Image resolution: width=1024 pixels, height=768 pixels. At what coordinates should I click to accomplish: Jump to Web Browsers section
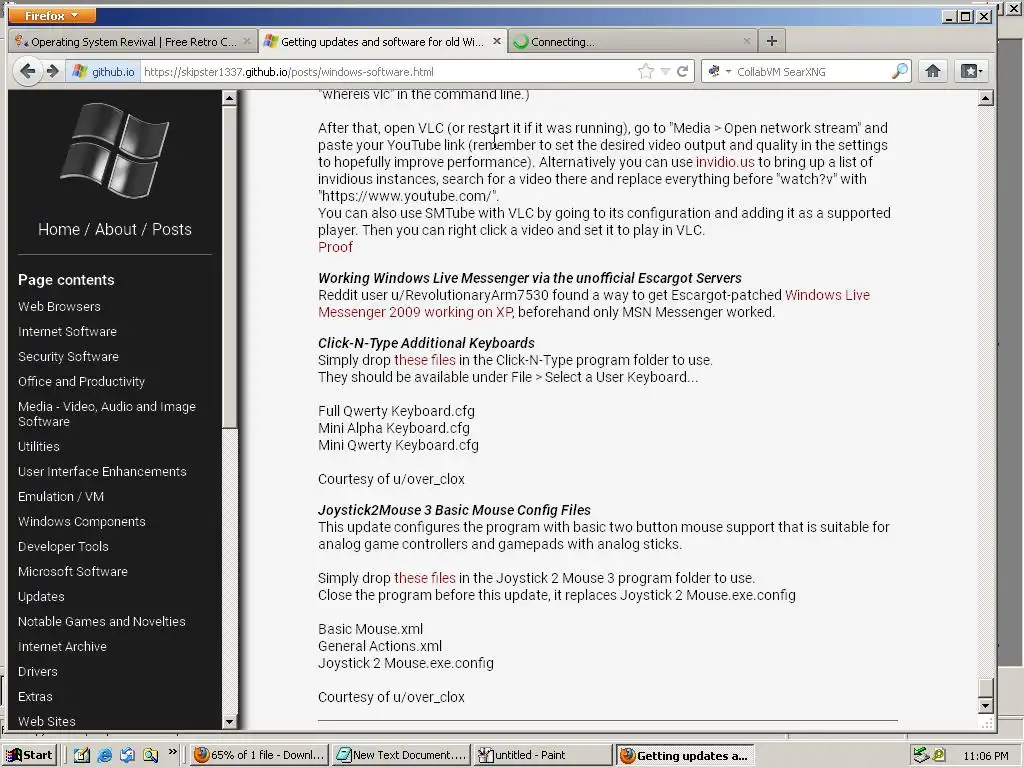pyautogui.click(x=59, y=306)
